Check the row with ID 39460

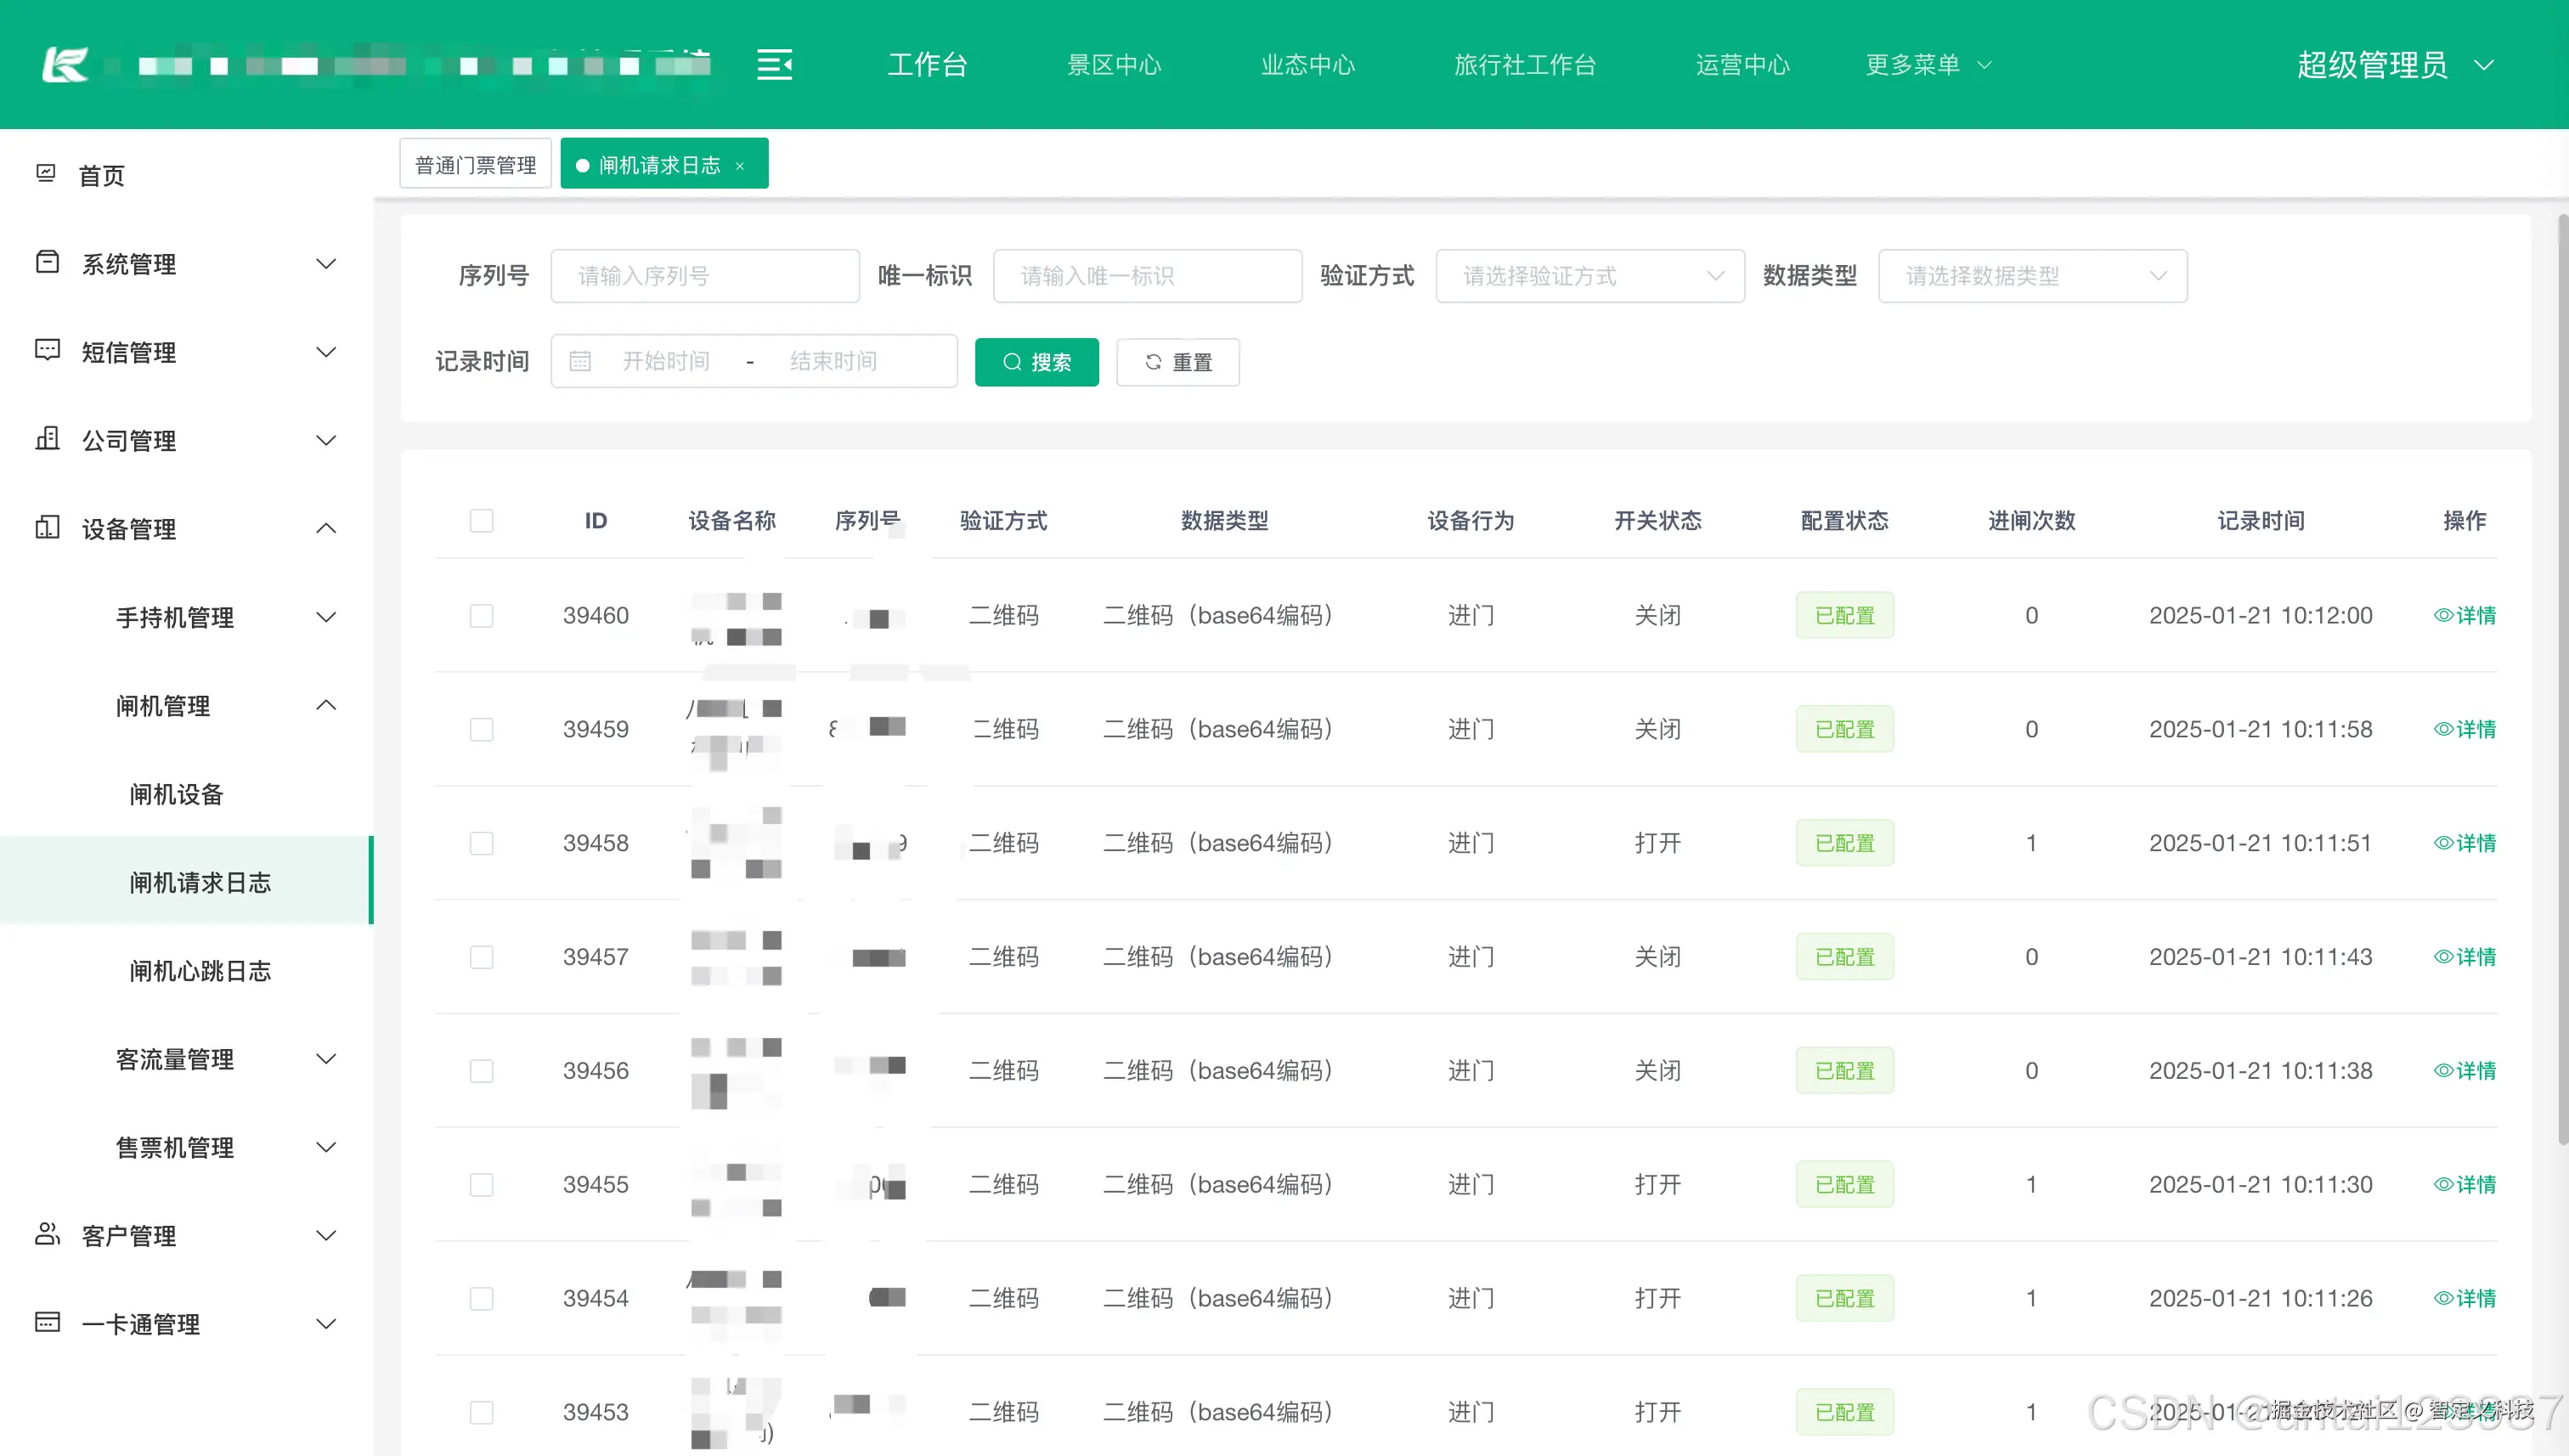click(x=481, y=615)
